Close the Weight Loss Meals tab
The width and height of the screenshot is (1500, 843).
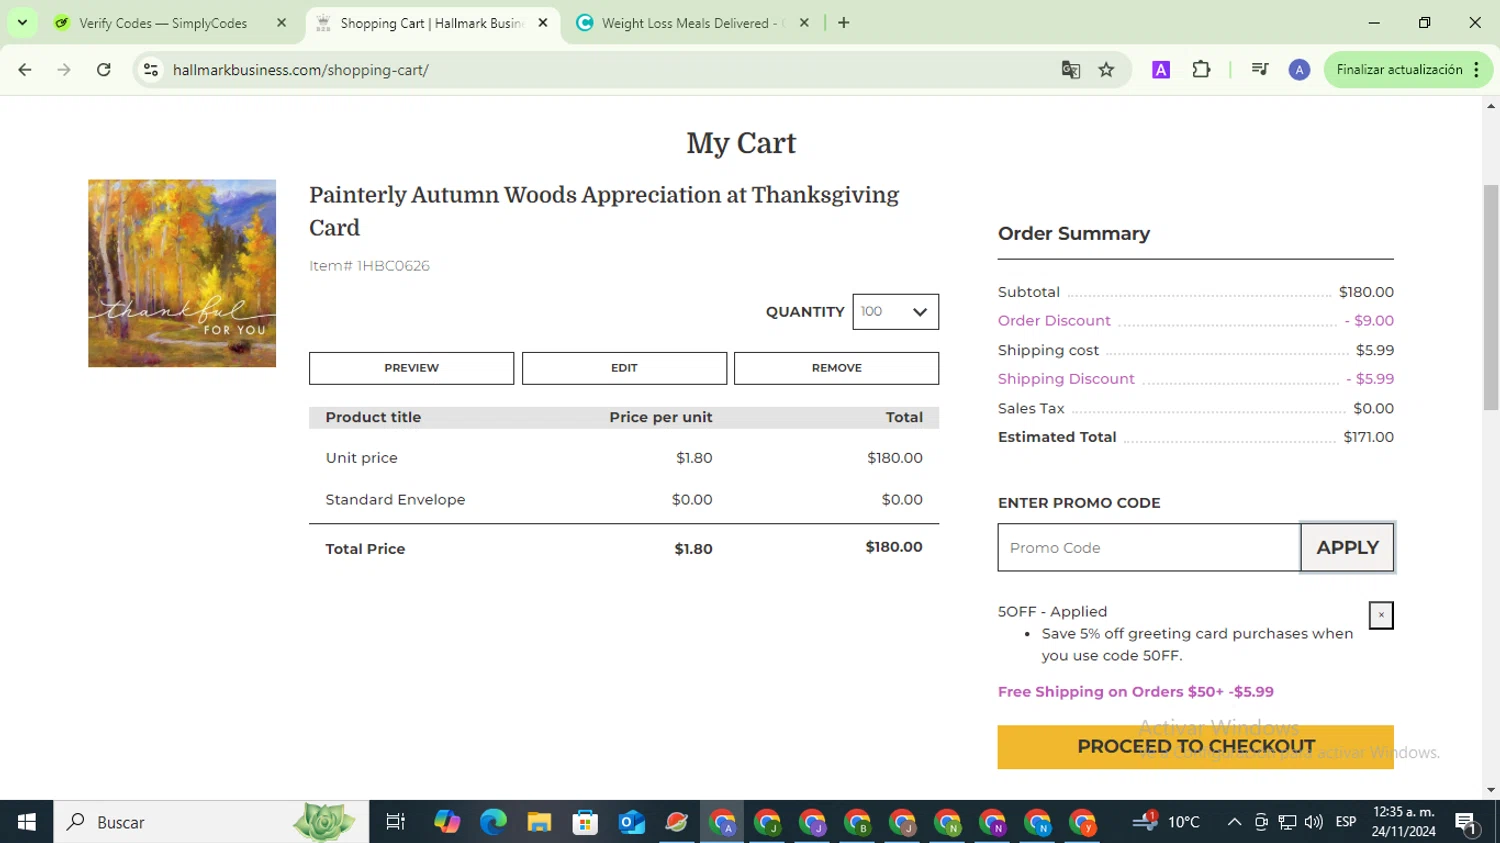(804, 23)
